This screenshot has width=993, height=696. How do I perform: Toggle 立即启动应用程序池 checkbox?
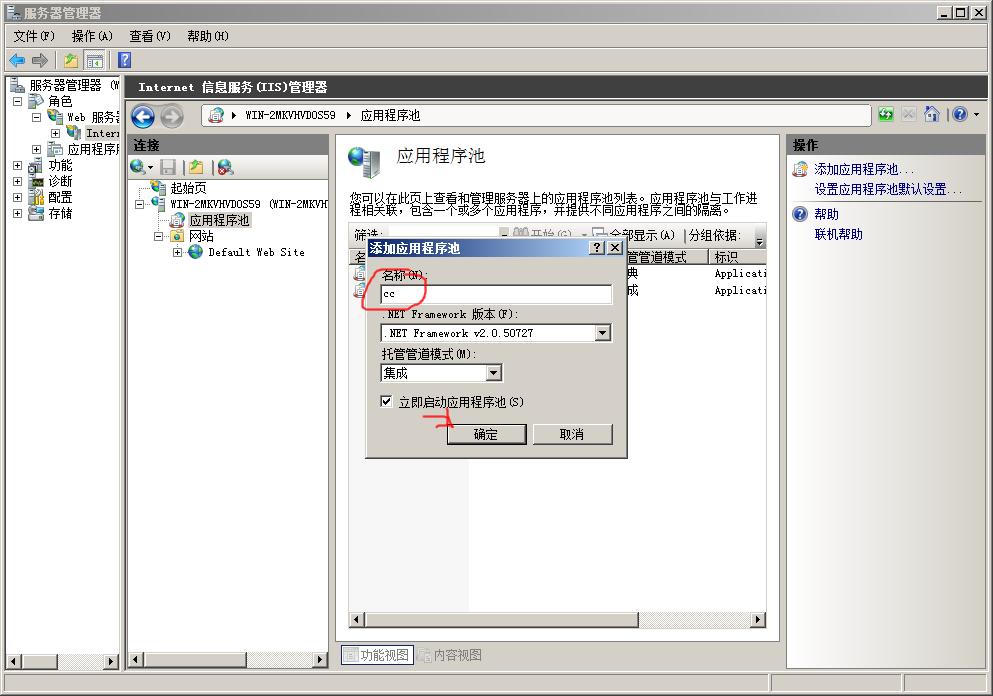pyautogui.click(x=386, y=402)
